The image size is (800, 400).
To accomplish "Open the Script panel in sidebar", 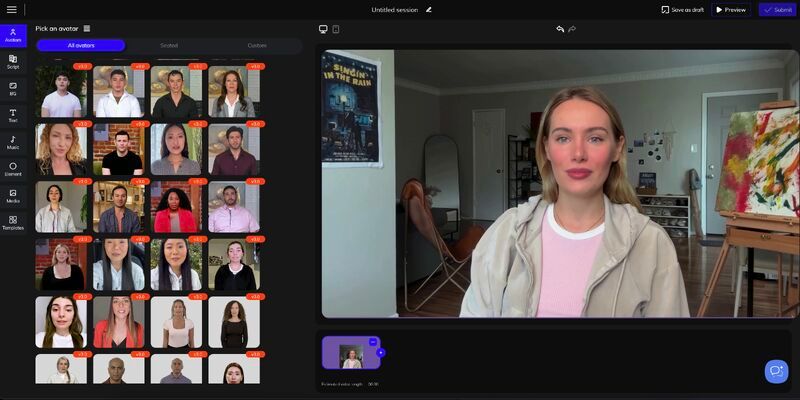I will [x=13, y=62].
